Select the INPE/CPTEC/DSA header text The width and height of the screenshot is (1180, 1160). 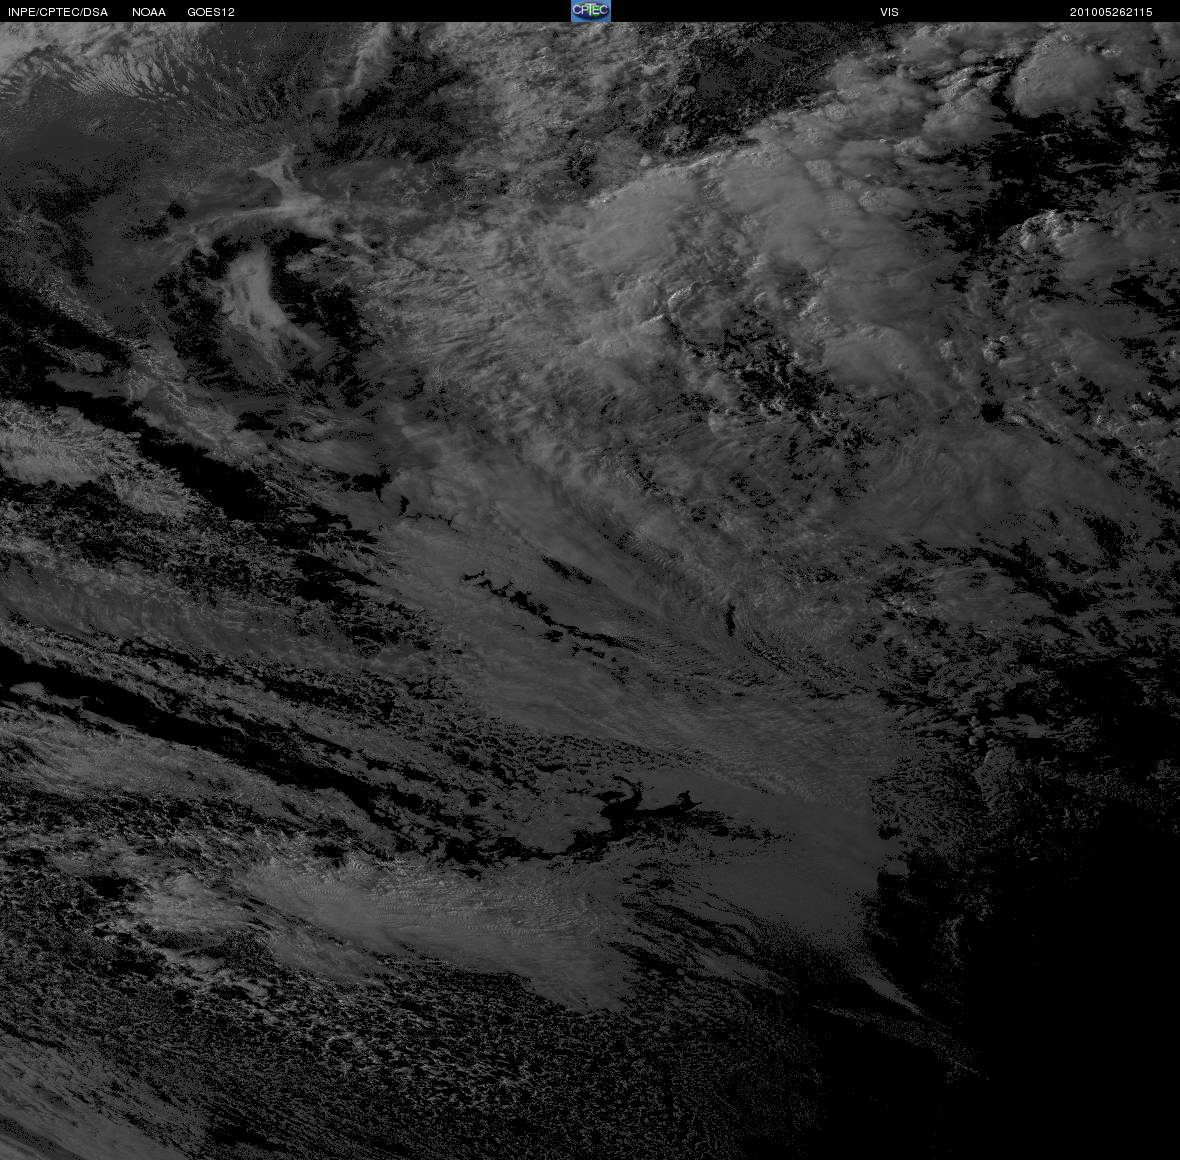point(58,12)
